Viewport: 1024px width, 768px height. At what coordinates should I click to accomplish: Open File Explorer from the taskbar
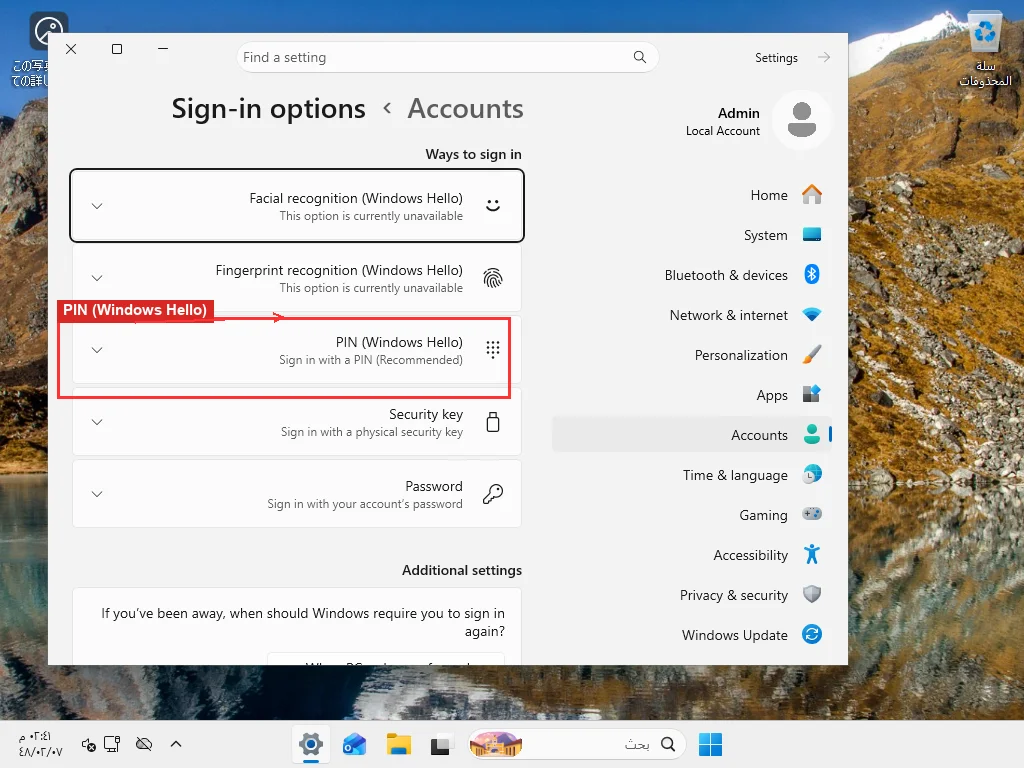click(x=398, y=744)
